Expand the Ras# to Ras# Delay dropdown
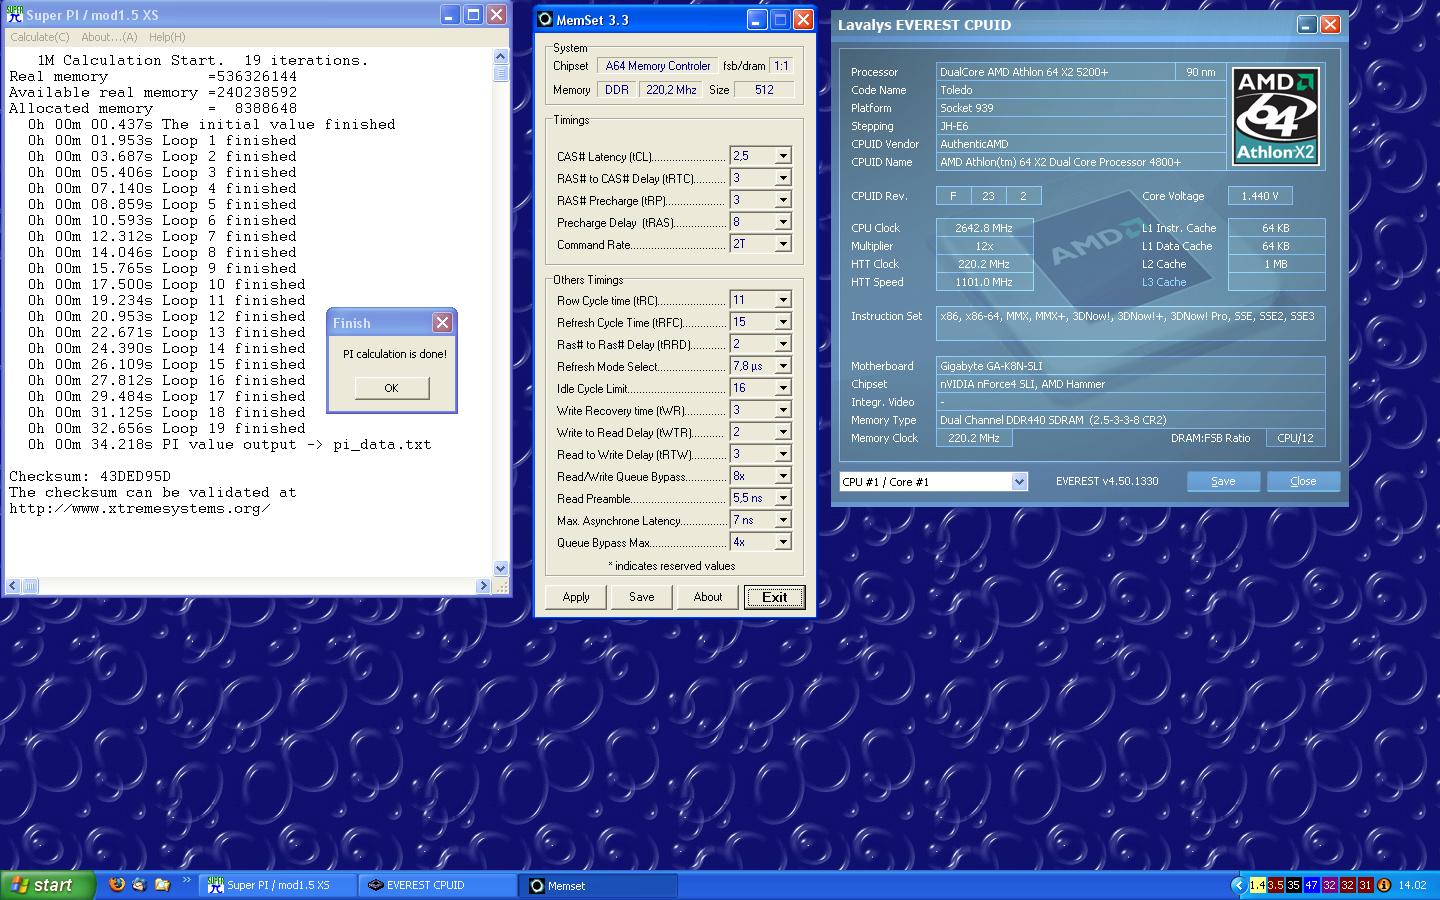1440x900 pixels. click(x=783, y=344)
